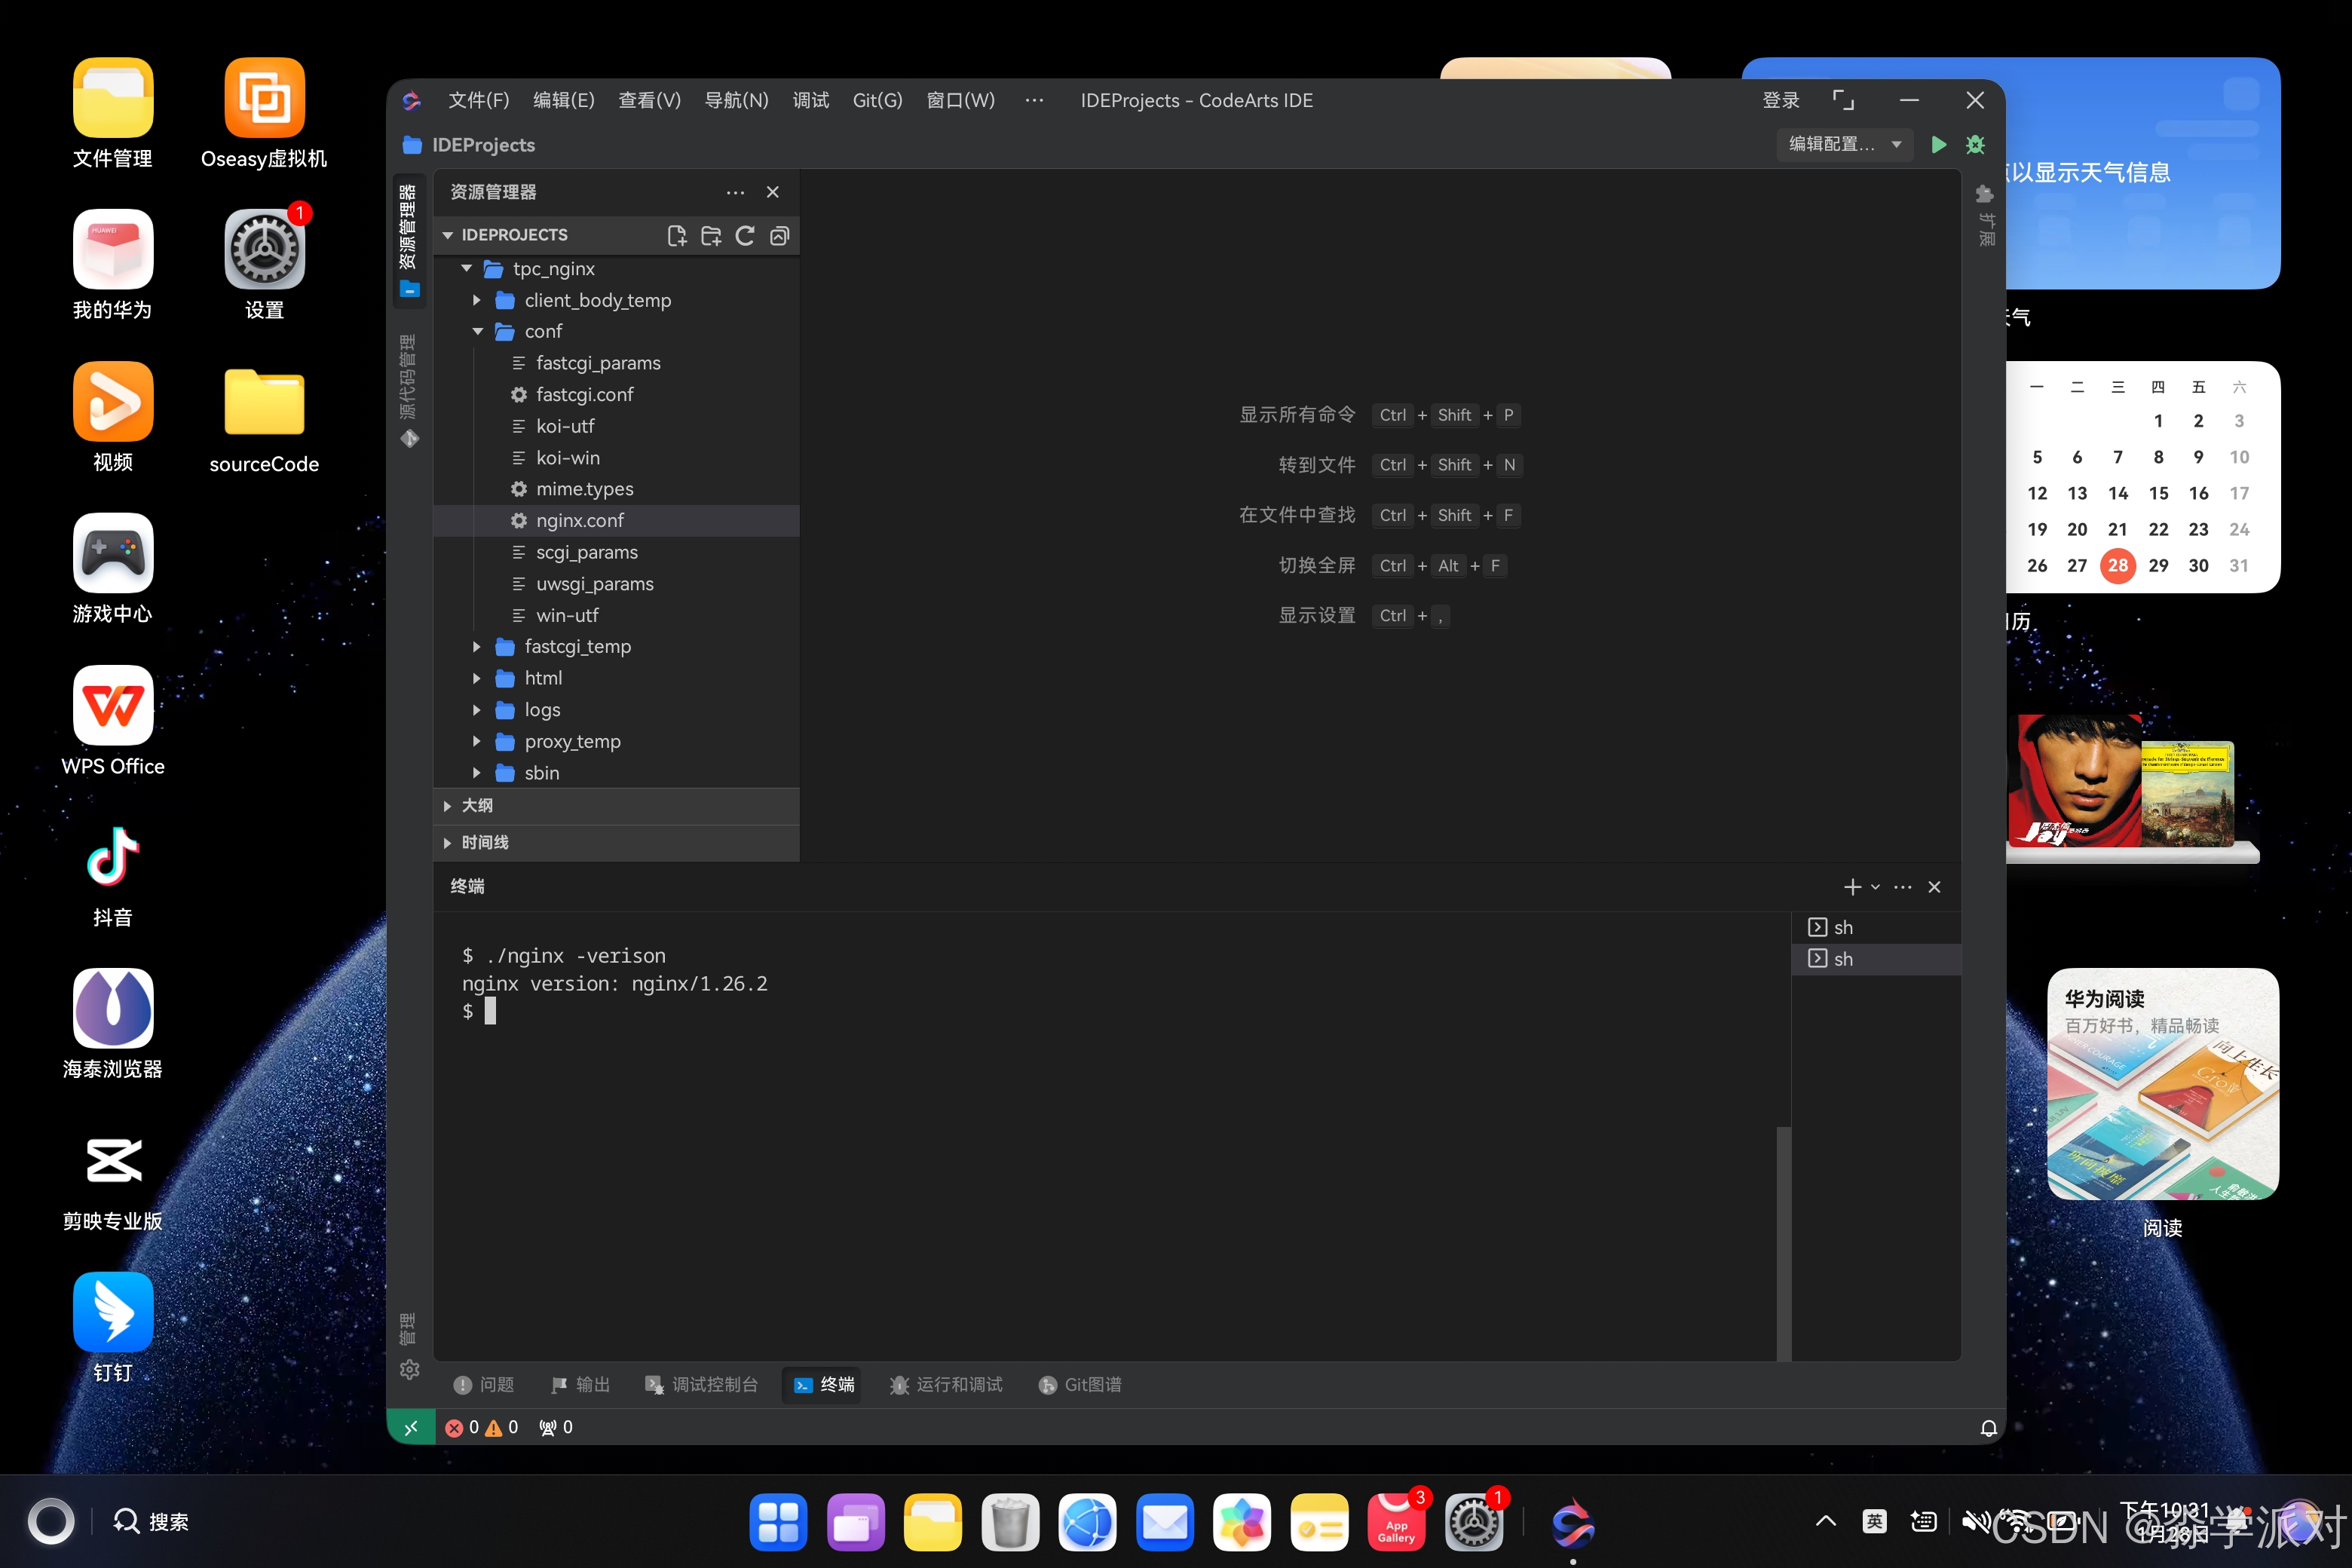This screenshot has height=1568, width=2352.
Task: Open the Git(G) menu
Action: (877, 100)
